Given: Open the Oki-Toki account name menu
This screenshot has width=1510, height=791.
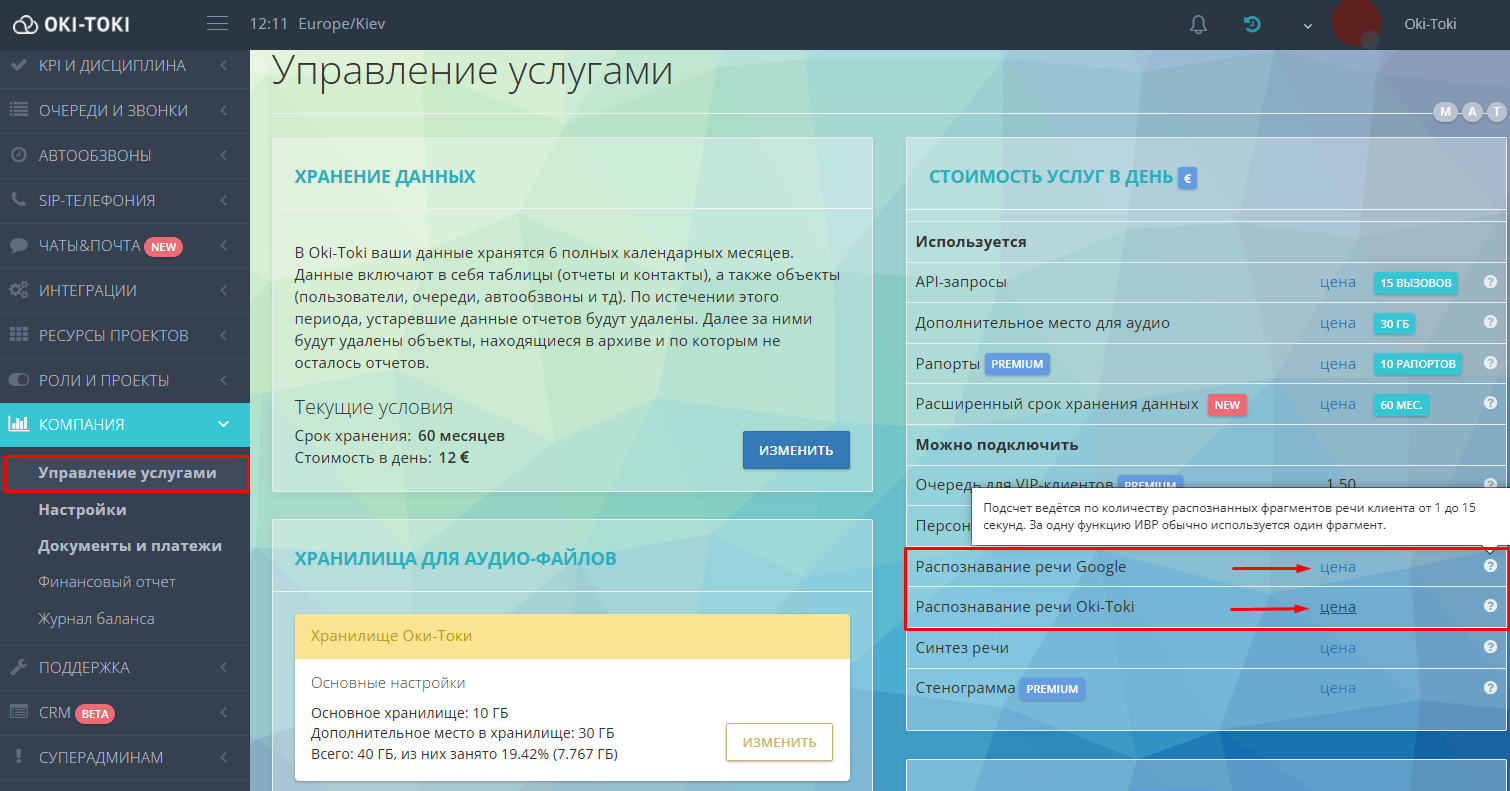Looking at the screenshot, I should [x=1430, y=24].
